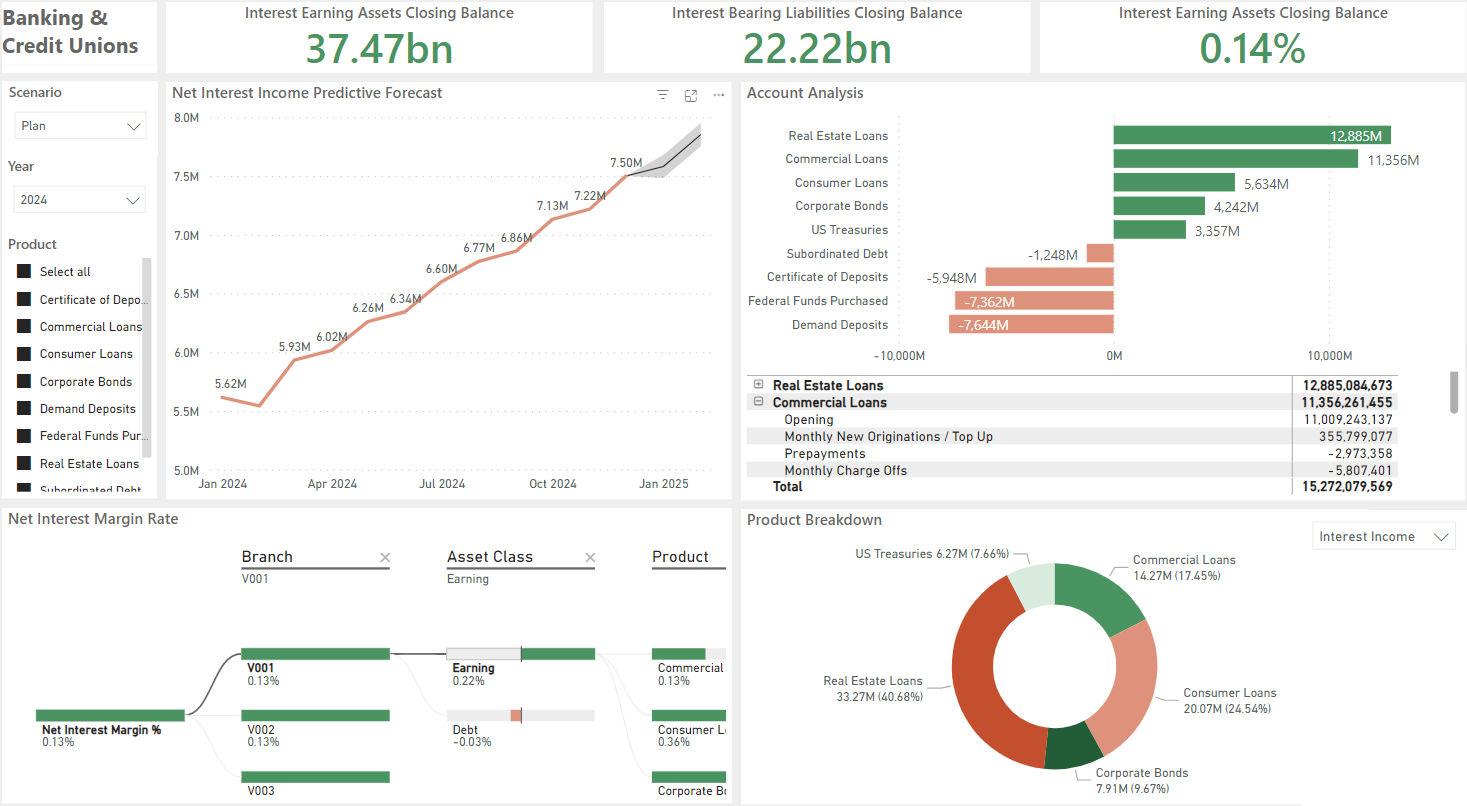Image resolution: width=1467 pixels, height=806 pixels.
Task: Collapse the Commercial Loans breakdown row
Action: (x=758, y=401)
